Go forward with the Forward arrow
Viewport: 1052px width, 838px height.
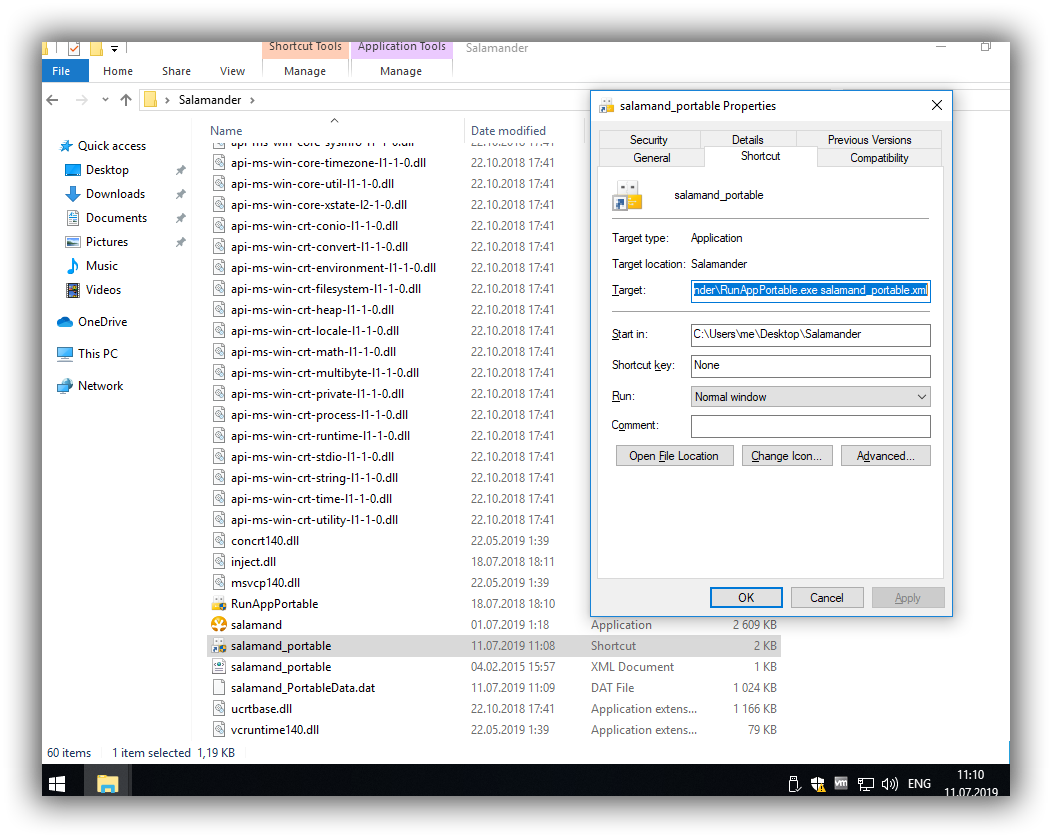[x=81, y=100]
